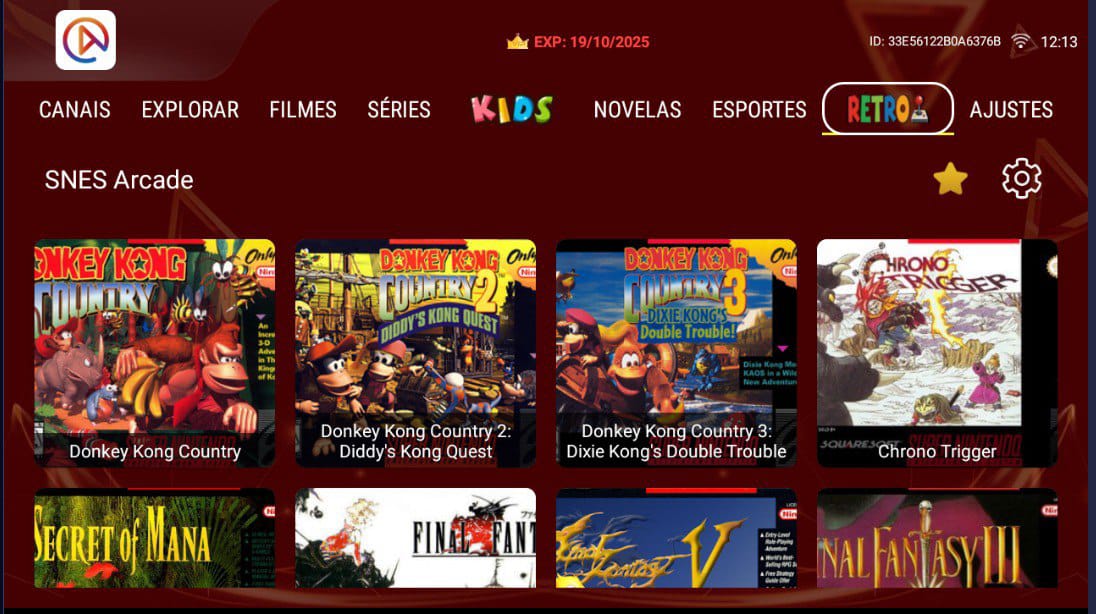Click the crown expiry icon
This screenshot has width=1096, height=614.
pos(517,42)
